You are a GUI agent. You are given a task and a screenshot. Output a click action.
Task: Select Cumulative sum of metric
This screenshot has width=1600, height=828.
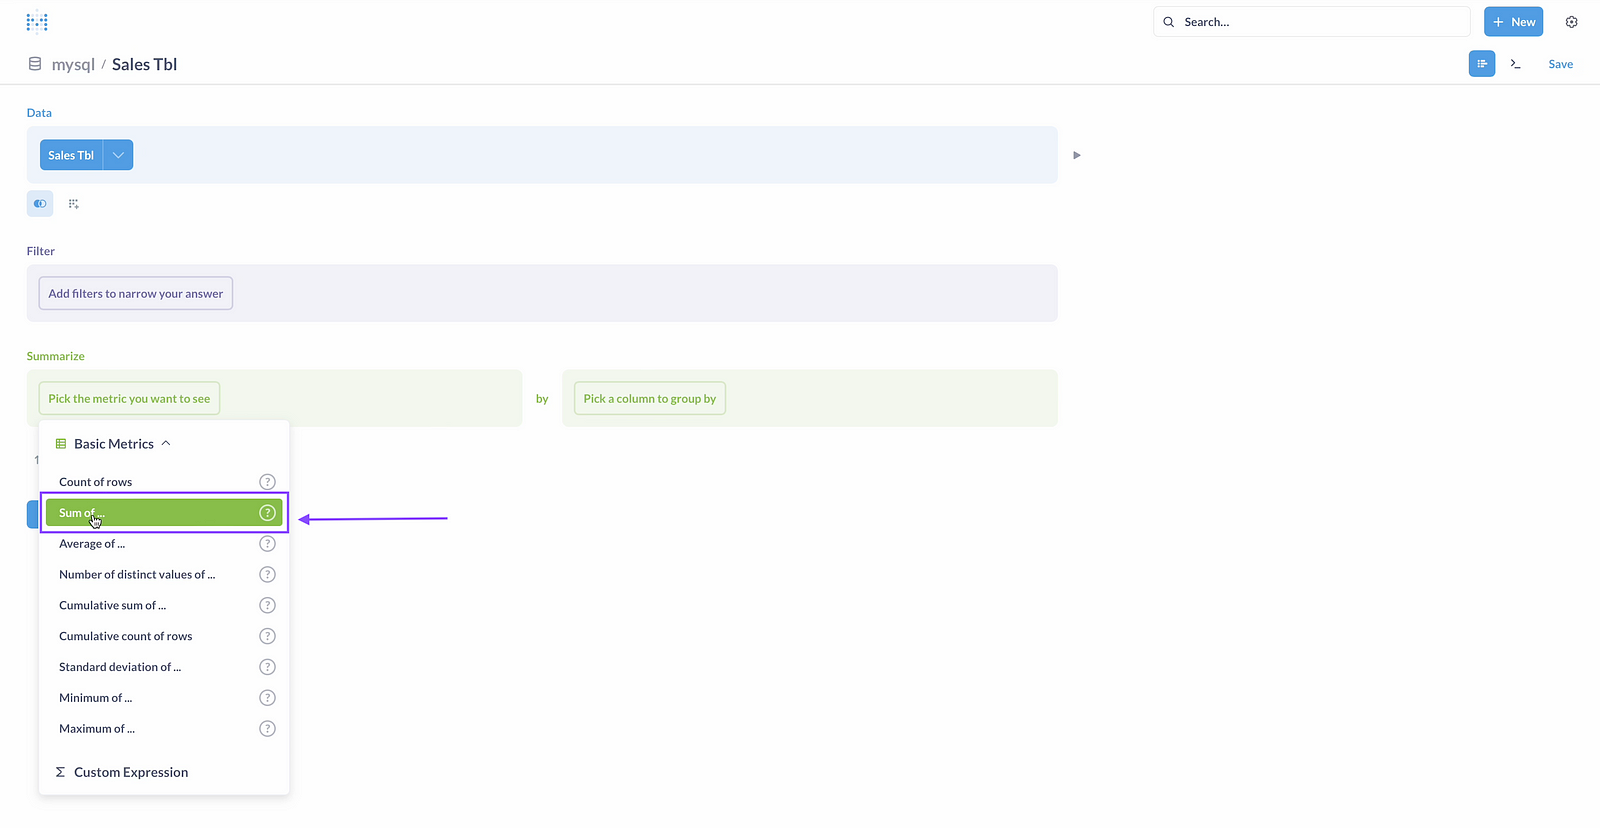pos(113,606)
